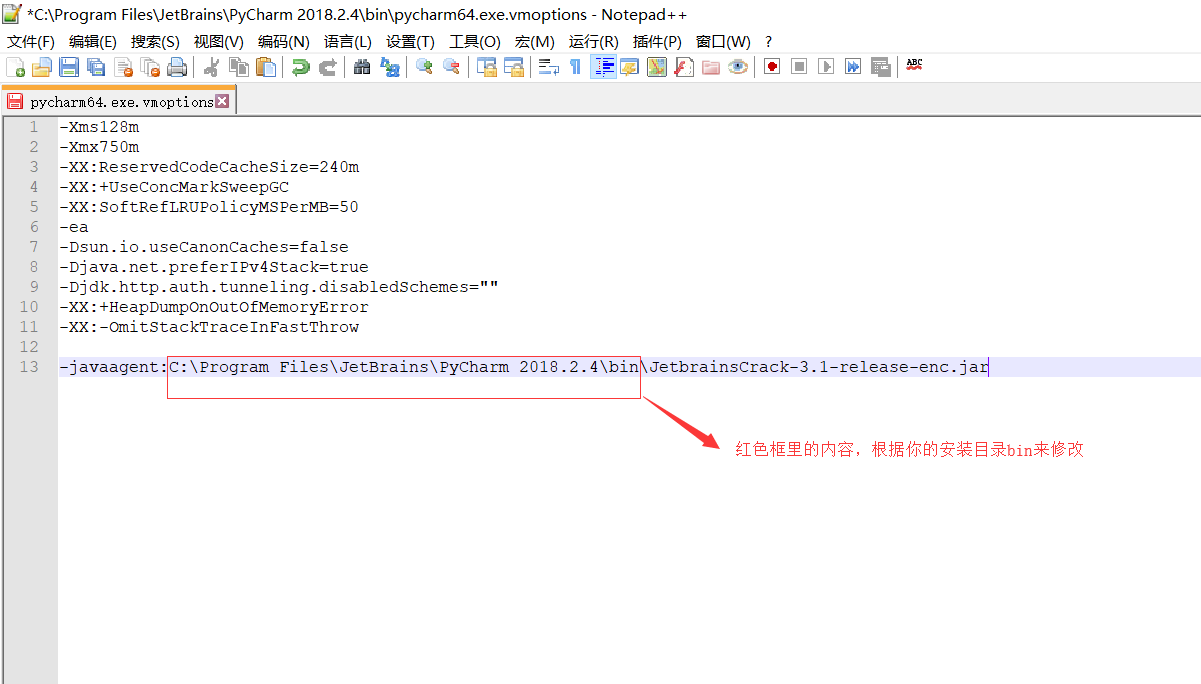The image size is (1201, 684).
Task: Click the Redo toolbar icon
Action: coord(327,67)
